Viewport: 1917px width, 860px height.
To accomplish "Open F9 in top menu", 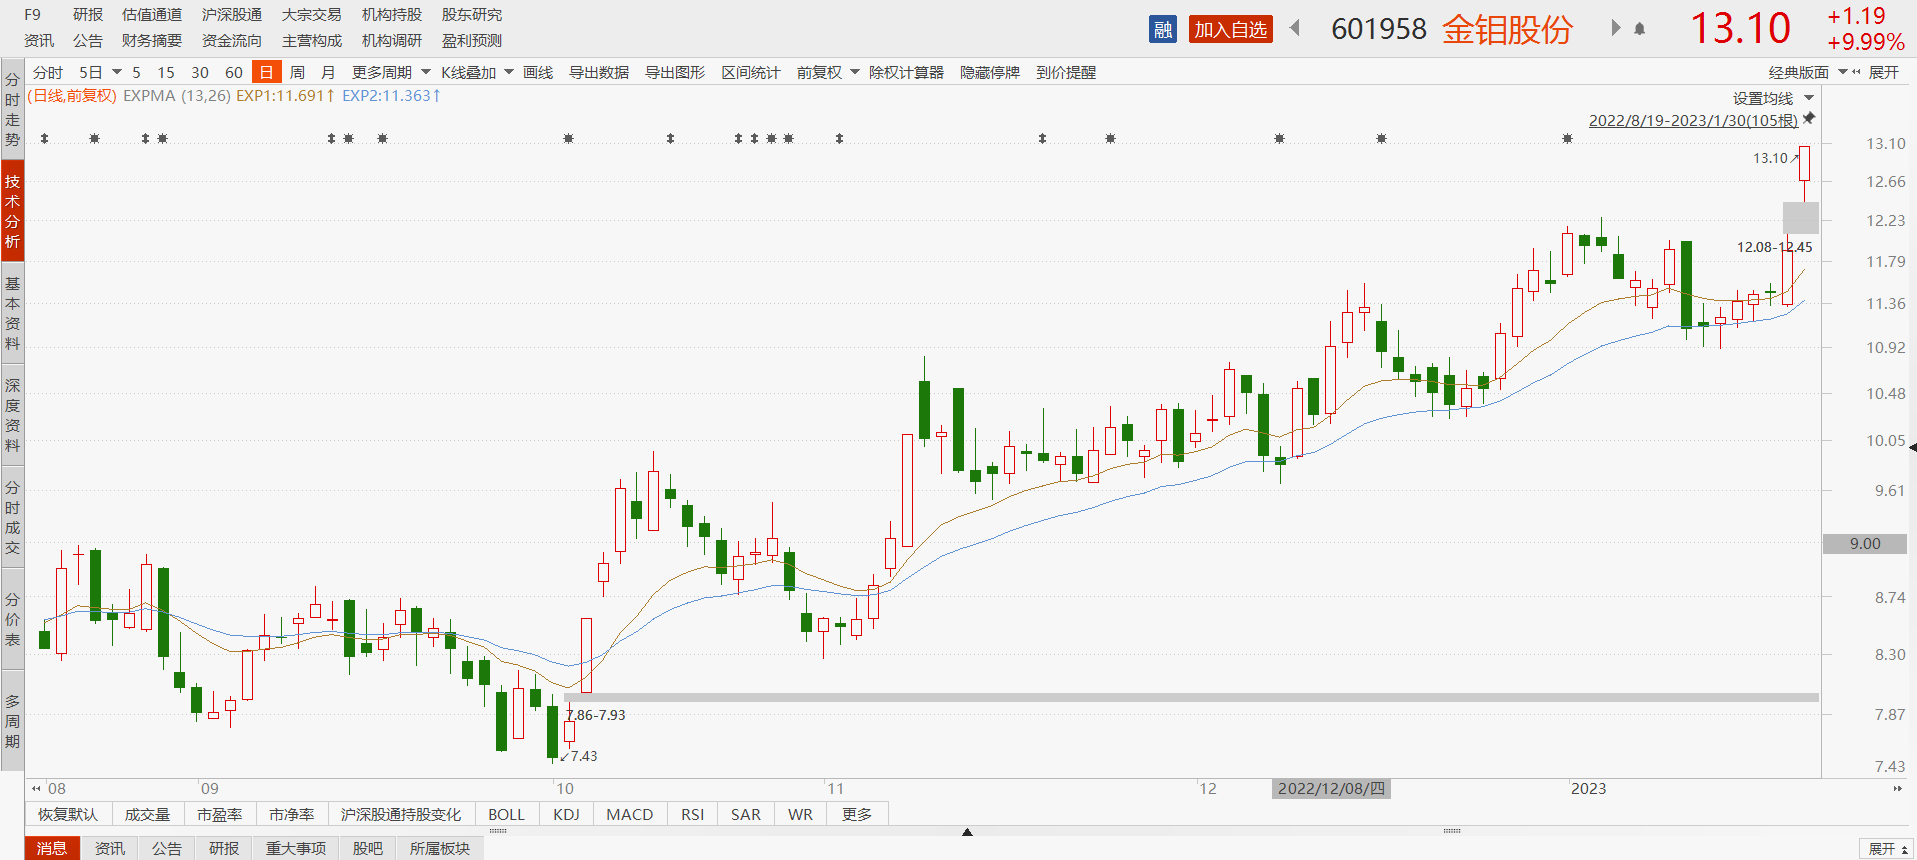I will [x=33, y=15].
